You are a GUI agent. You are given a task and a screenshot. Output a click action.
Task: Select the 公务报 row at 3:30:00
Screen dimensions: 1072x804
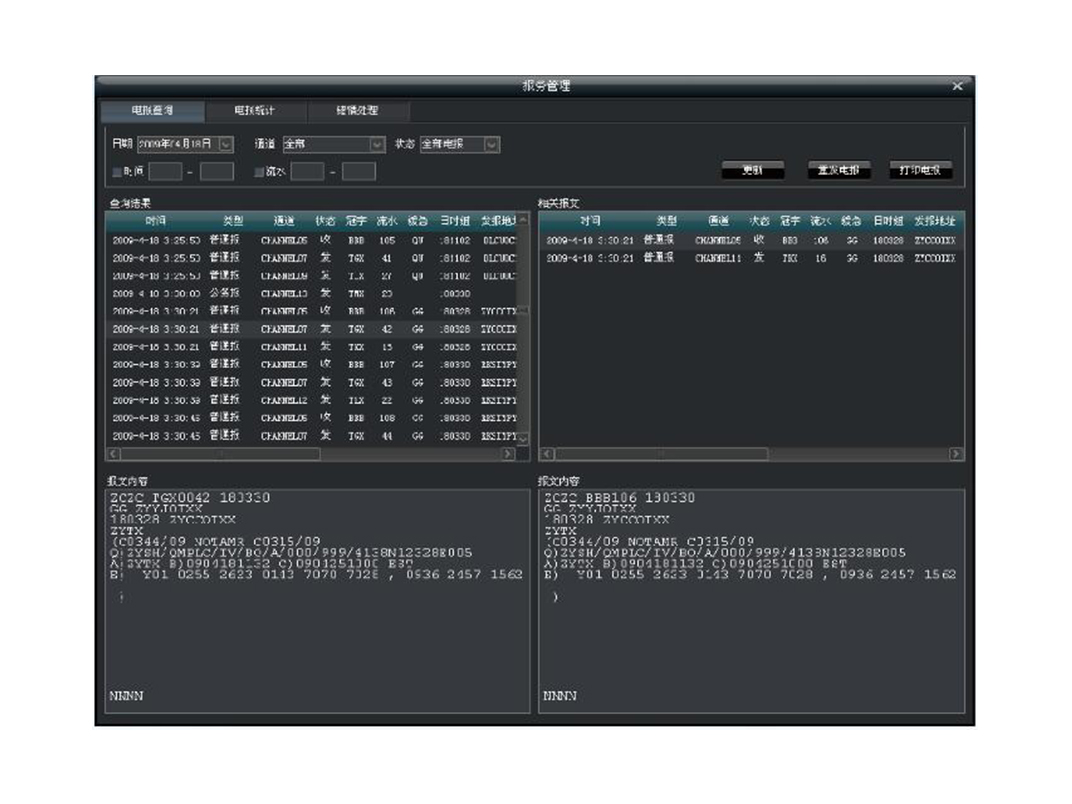(312, 294)
